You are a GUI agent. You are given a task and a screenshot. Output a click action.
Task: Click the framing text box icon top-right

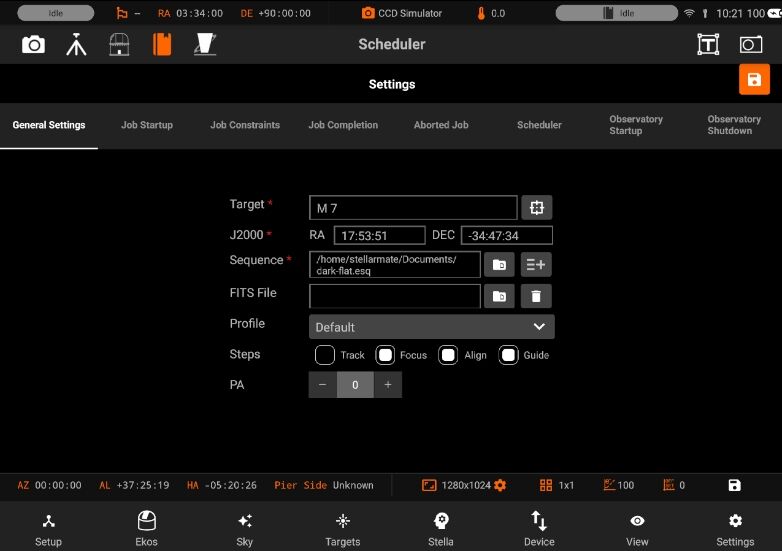click(x=708, y=44)
